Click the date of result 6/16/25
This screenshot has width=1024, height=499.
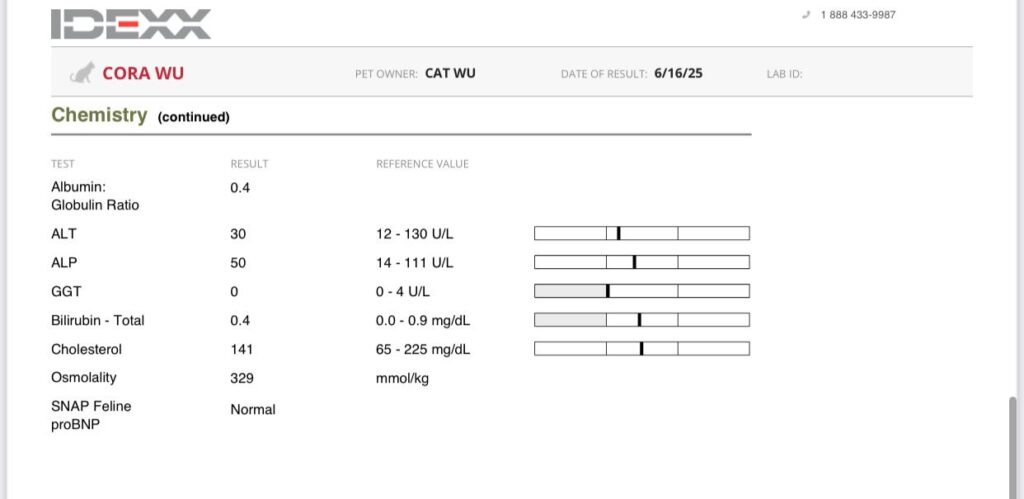click(679, 73)
